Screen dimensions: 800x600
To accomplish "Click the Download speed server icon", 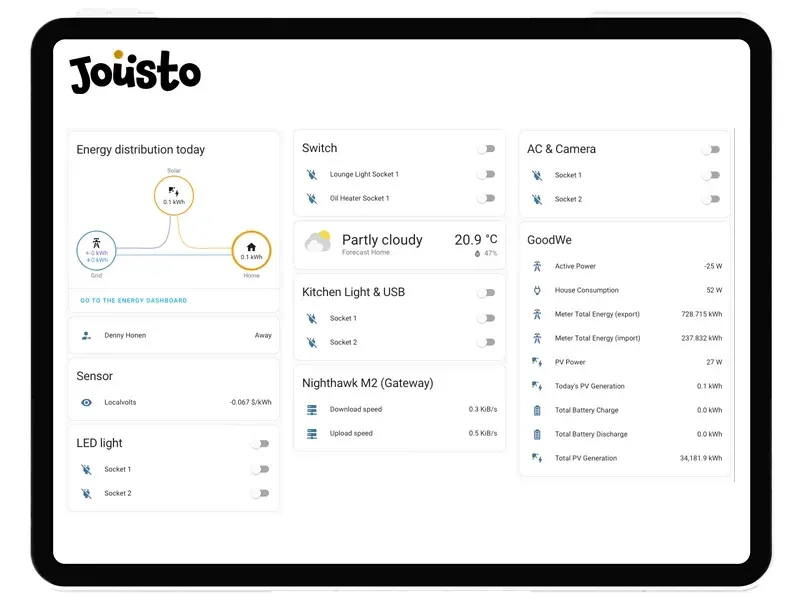I will (312, 410).
